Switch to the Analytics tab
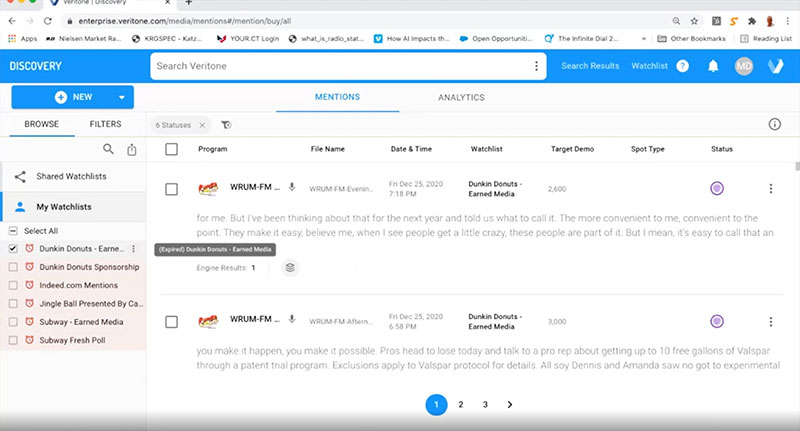800x431 pixels. (461, 97)
